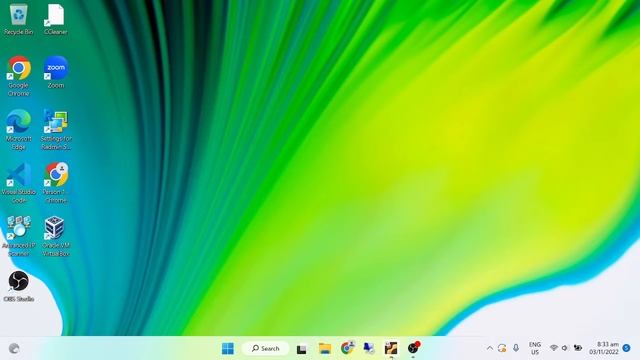Open Wi-Fi network settings in tray
This screenshot has height=360, width=640.
tap(554, 348)
